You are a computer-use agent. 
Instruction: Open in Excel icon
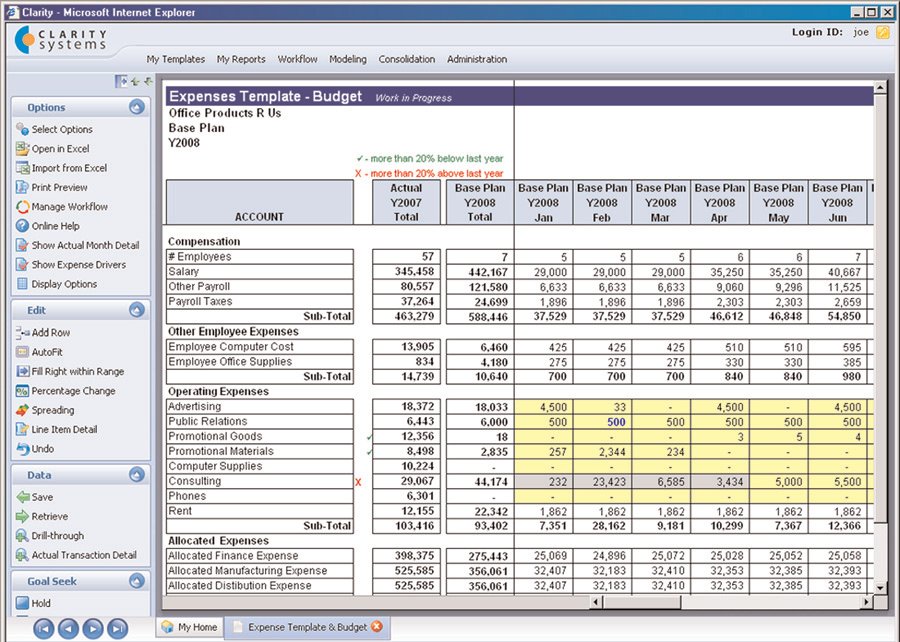click(x=22, y=149)
